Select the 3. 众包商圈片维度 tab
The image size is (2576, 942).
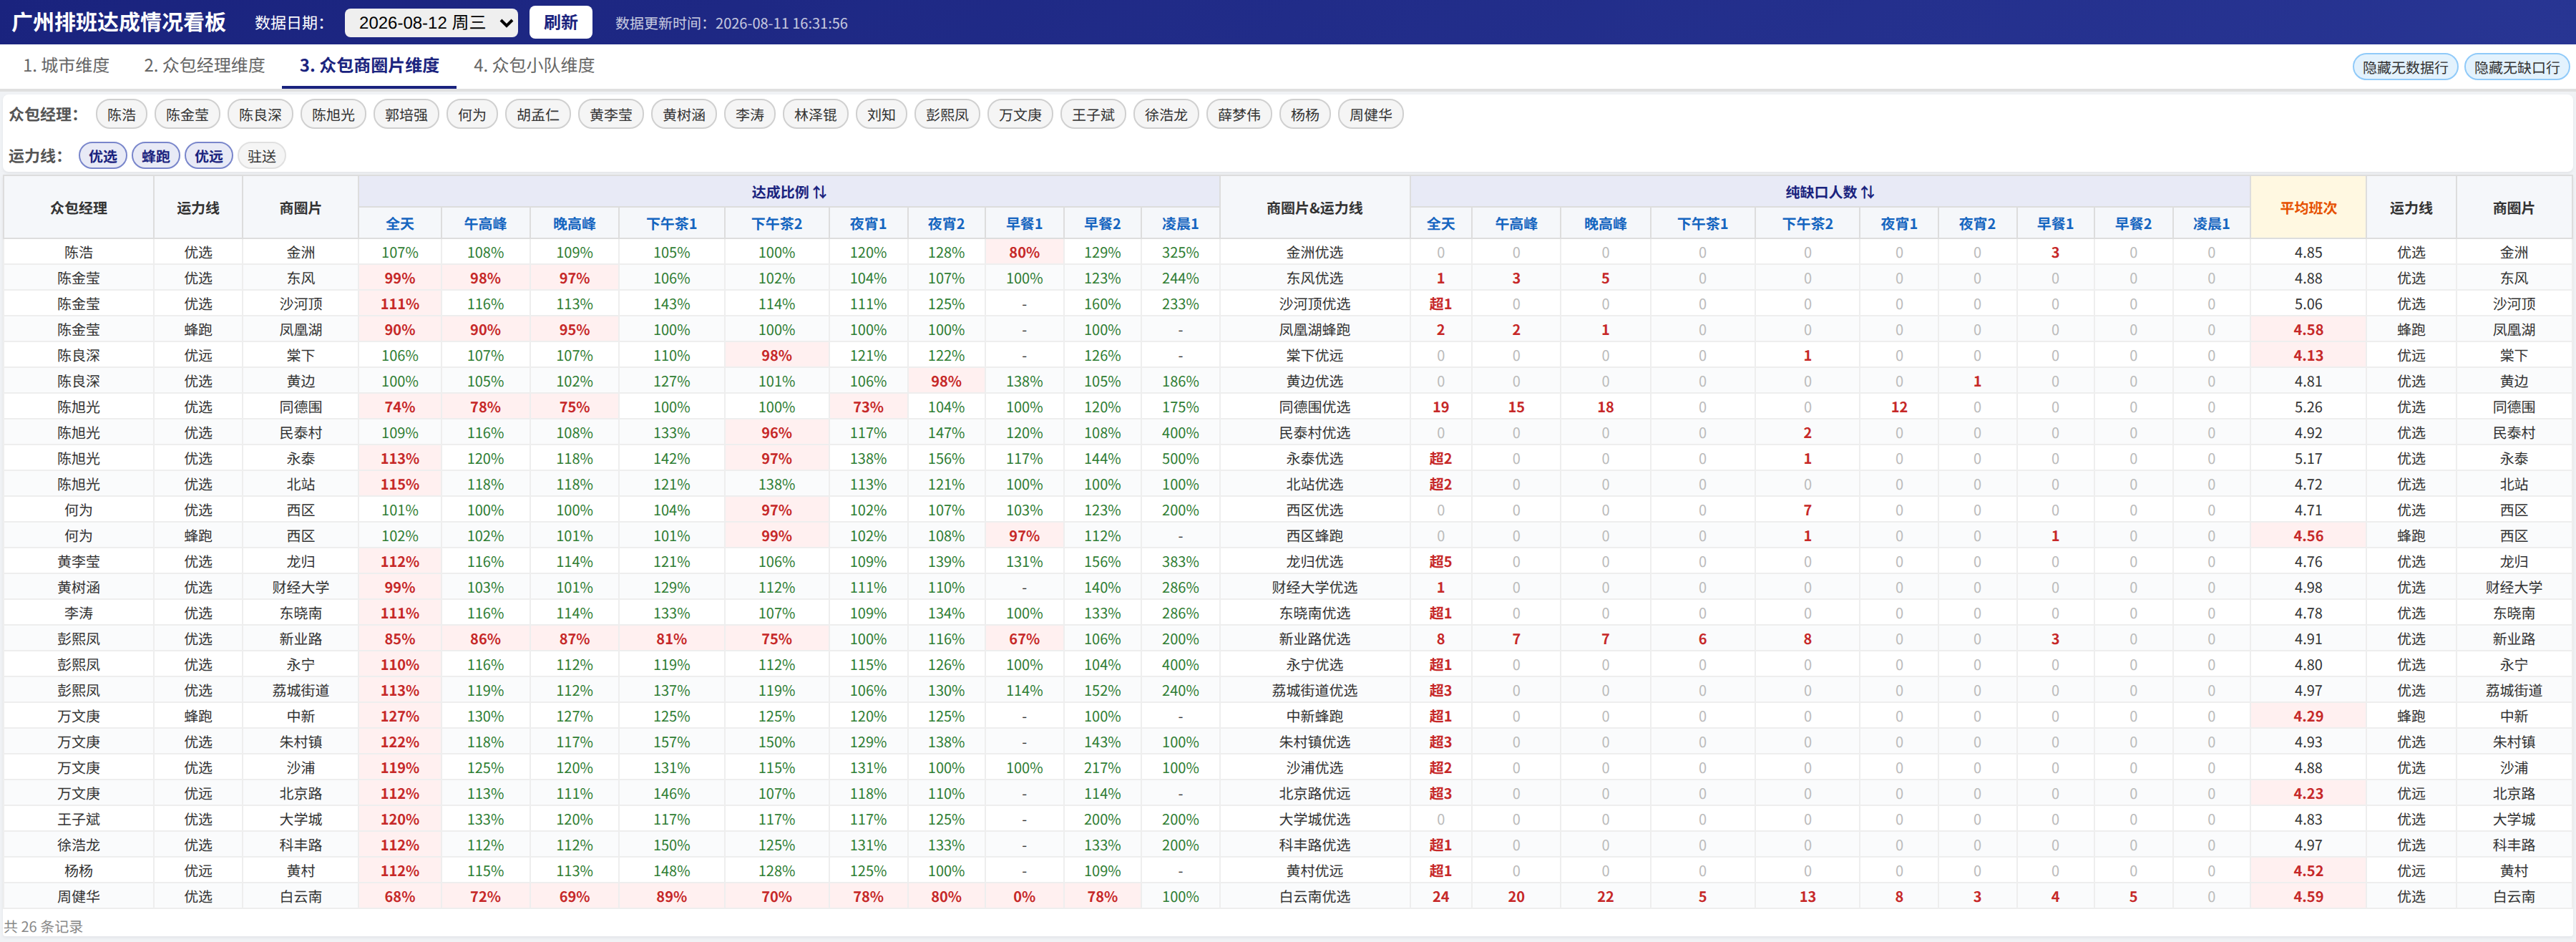tap(370, 65)
